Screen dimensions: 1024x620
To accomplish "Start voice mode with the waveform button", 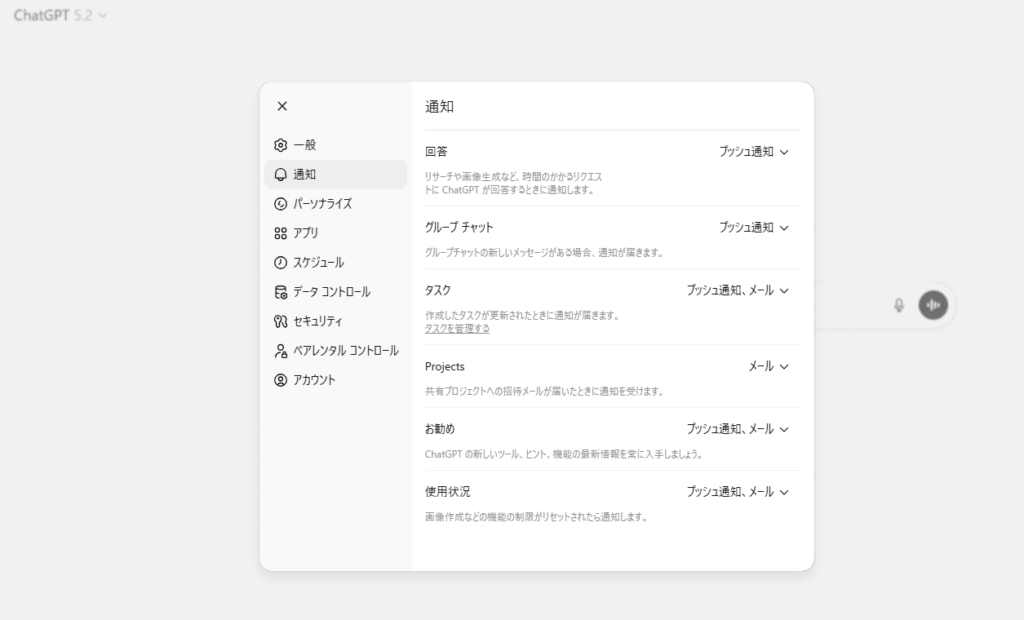I will point(933,305).
